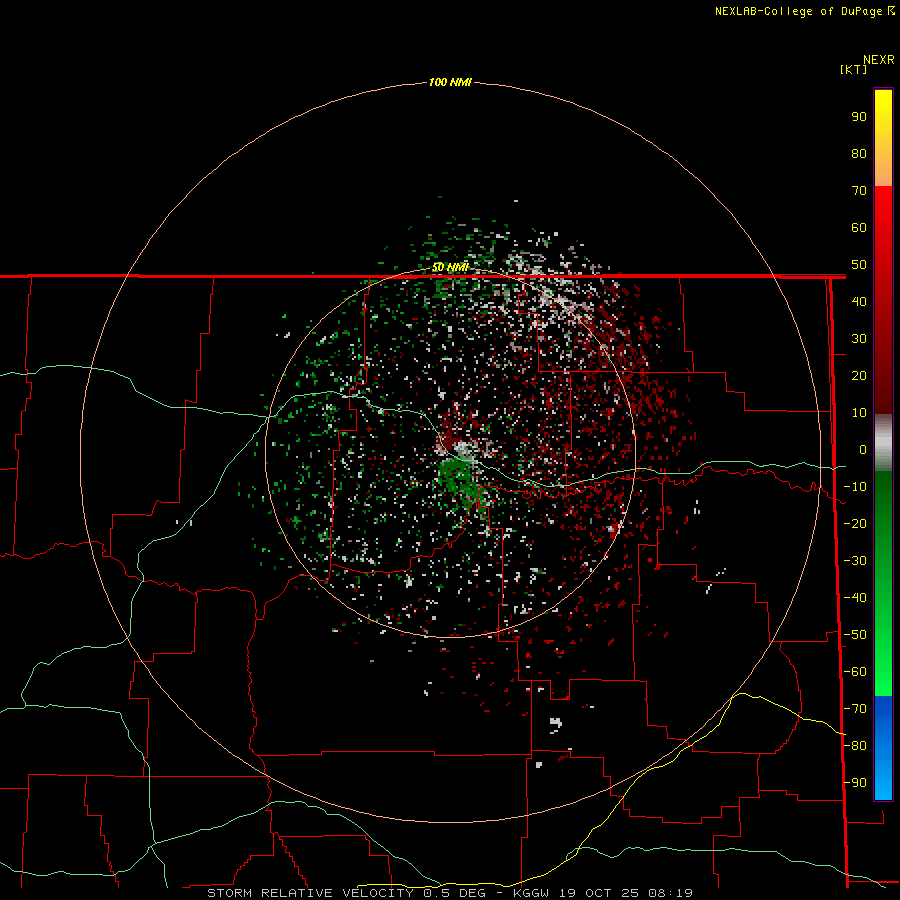This screenshot has width=900, height=900.
Task: Click the -40 value on velocity scale
Action: (x=855, y=598)
